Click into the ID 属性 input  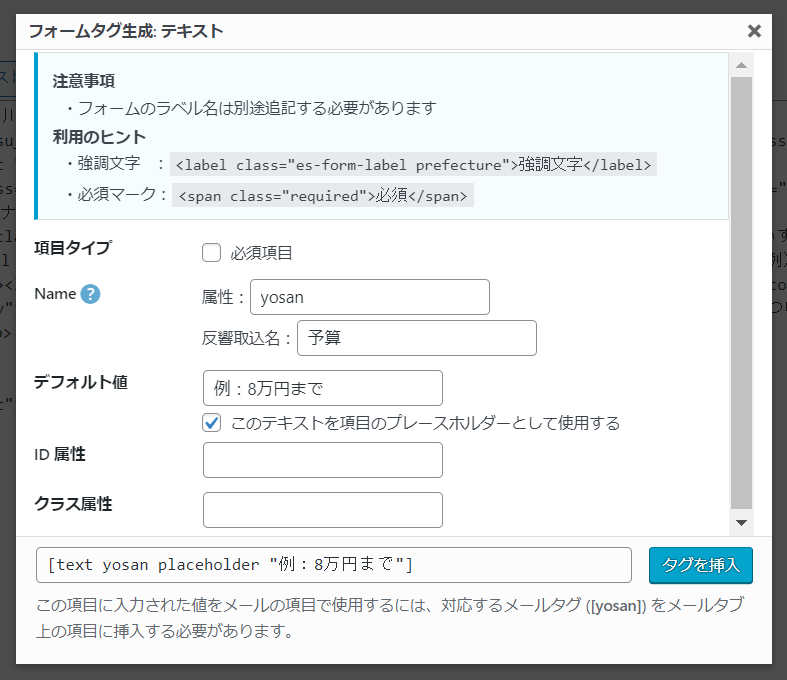[322, 460]
